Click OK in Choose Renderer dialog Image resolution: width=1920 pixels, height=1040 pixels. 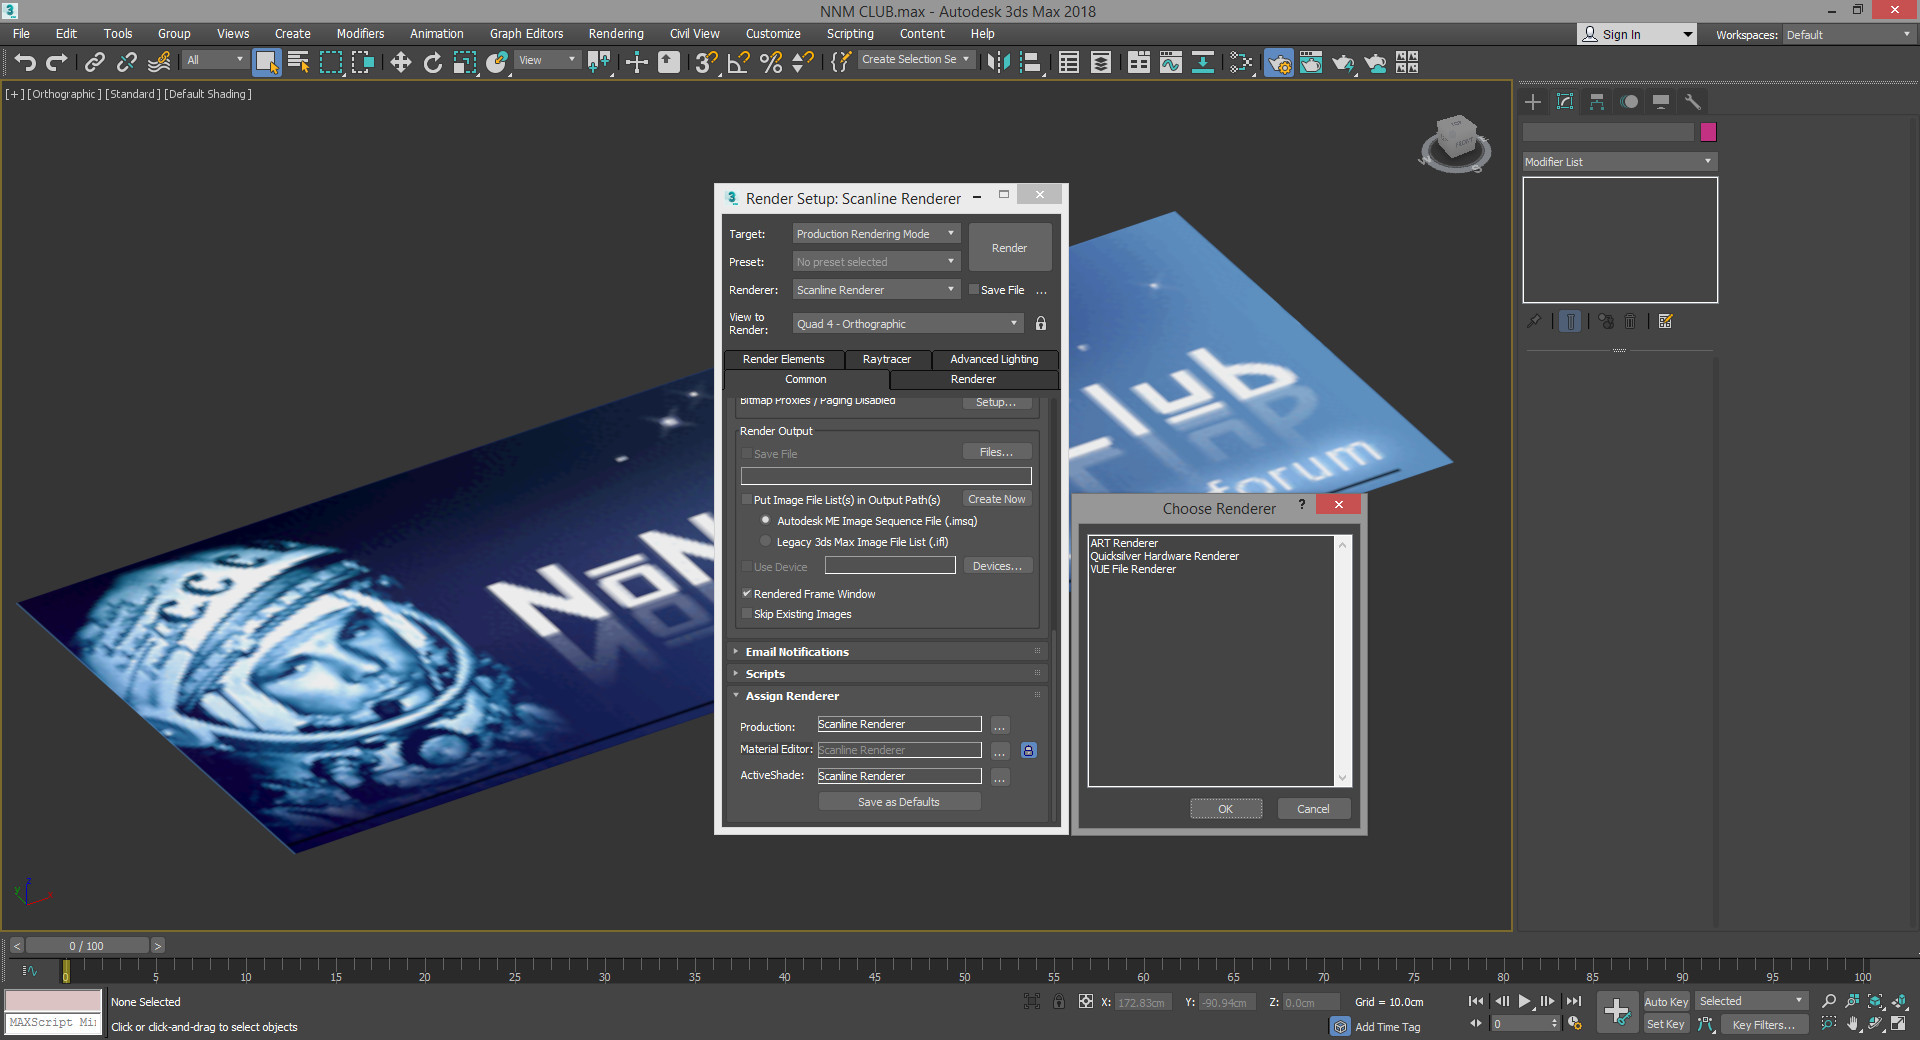tap(1225, 808)
